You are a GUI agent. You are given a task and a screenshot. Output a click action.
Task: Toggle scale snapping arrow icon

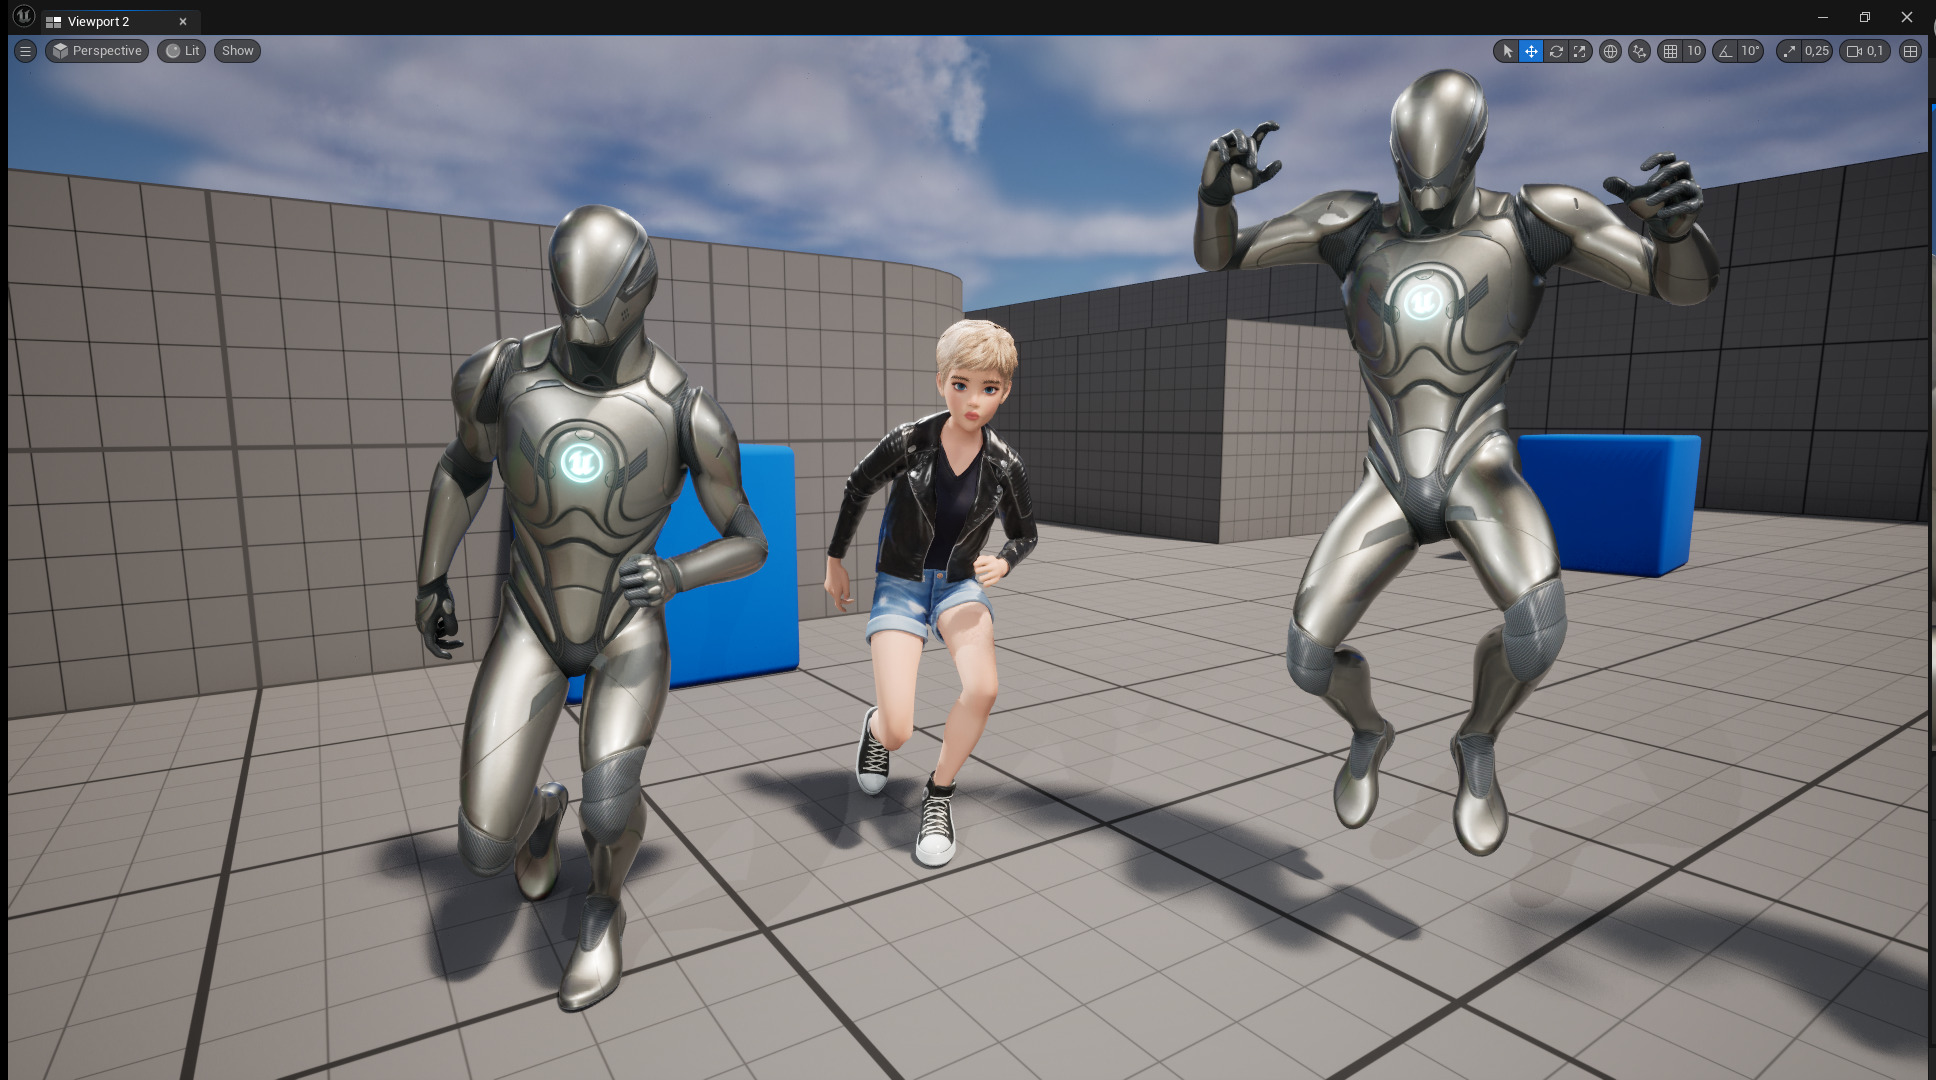pos(1789,51)
